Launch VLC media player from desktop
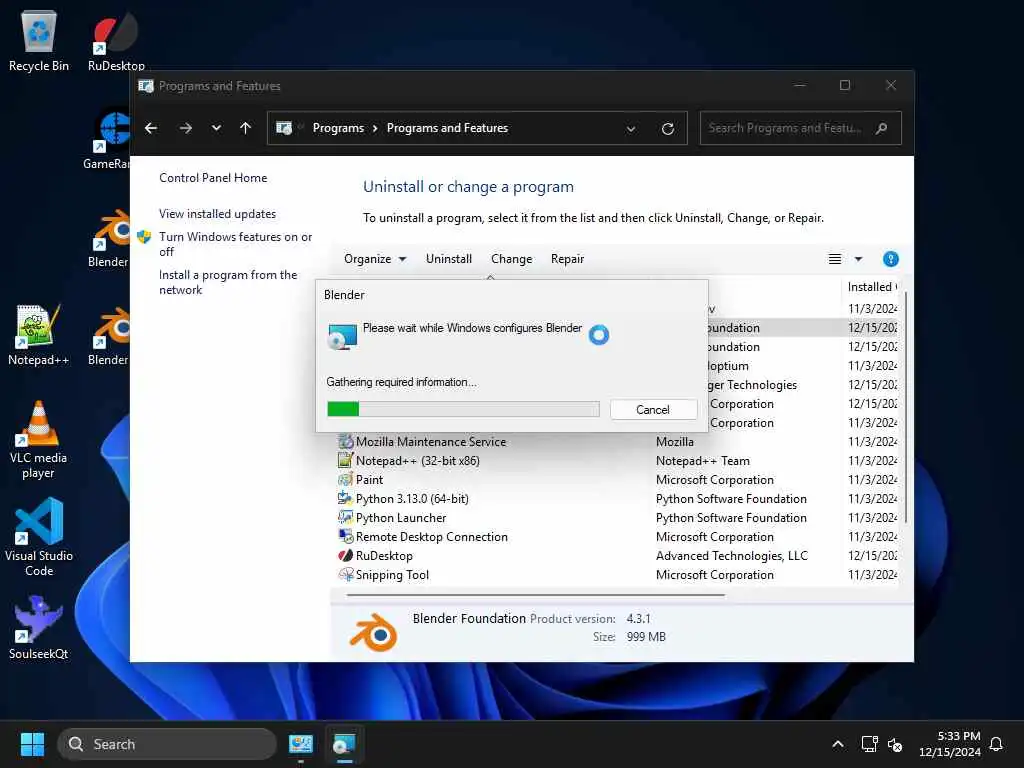The height and width of the screenshot is (768, 1024). 39,440
